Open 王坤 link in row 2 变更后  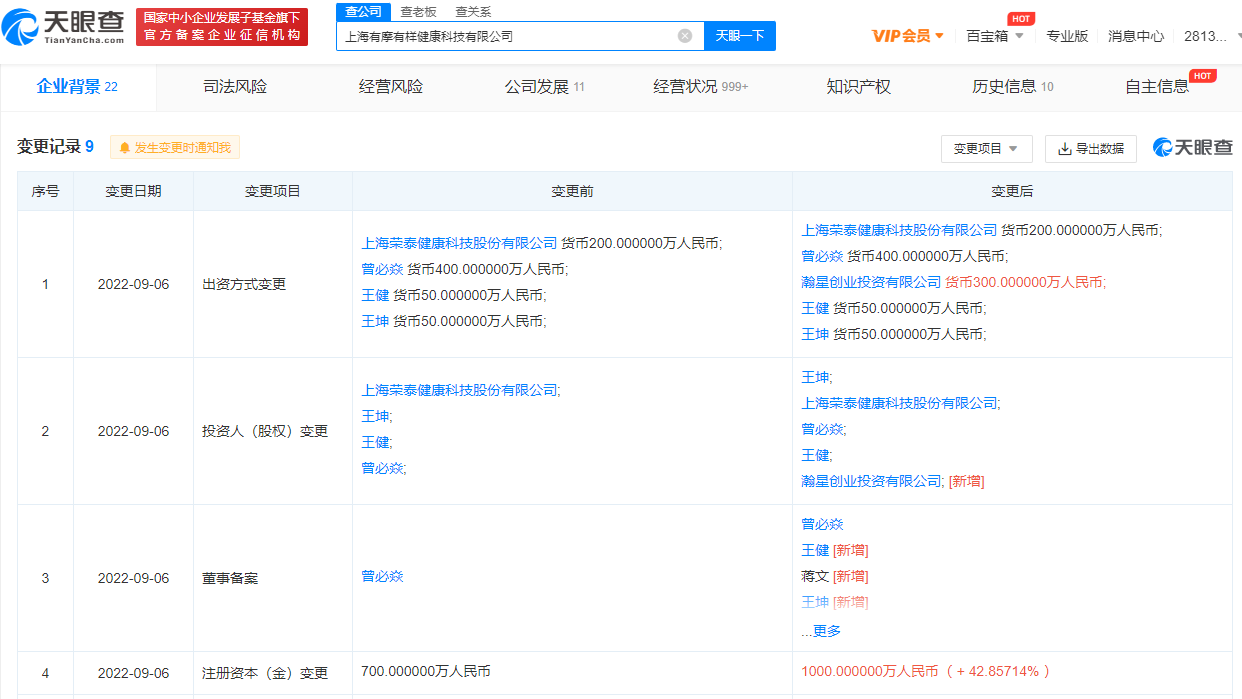[815, 377]
